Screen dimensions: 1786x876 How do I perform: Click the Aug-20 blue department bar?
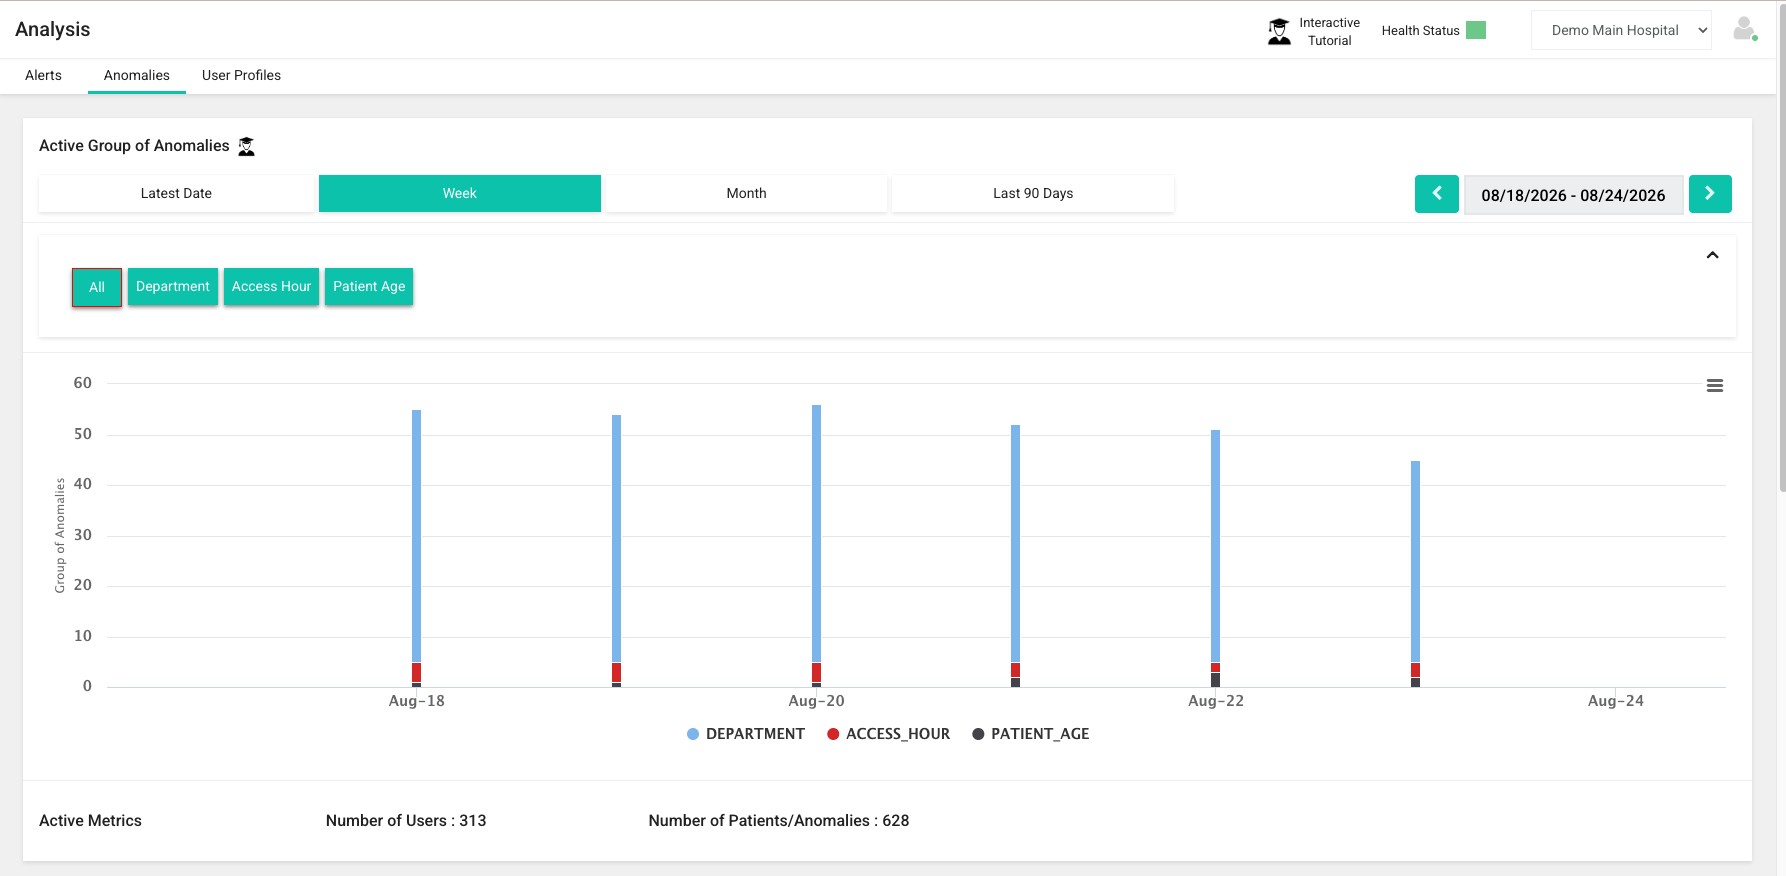click(x=816, y=534)
